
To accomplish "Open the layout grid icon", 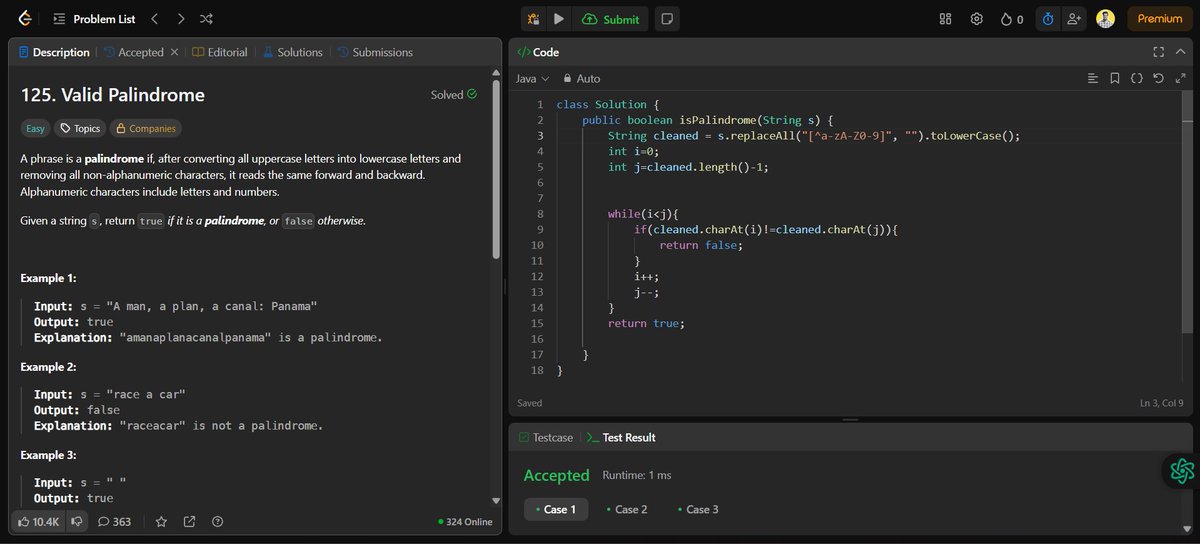I will [x=946, y=19].
